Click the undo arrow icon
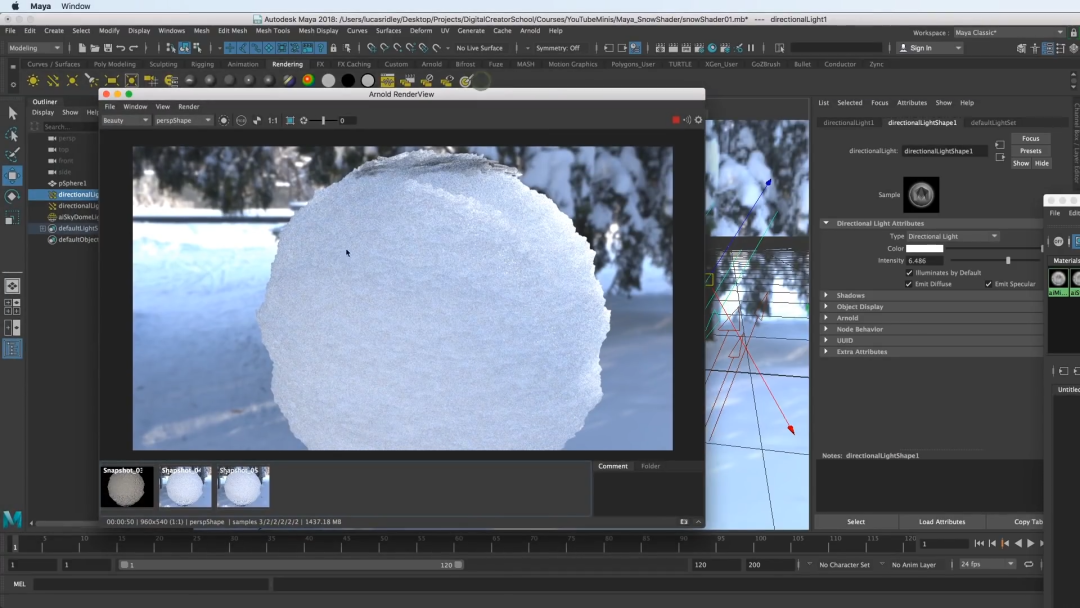This screenshot has height=608, width=1080. (x=121, y=48)
